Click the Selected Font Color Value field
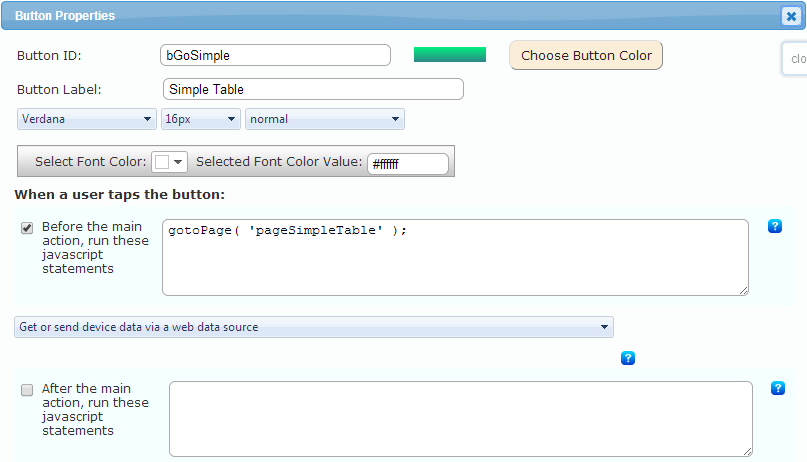 (x=408, y=164)
